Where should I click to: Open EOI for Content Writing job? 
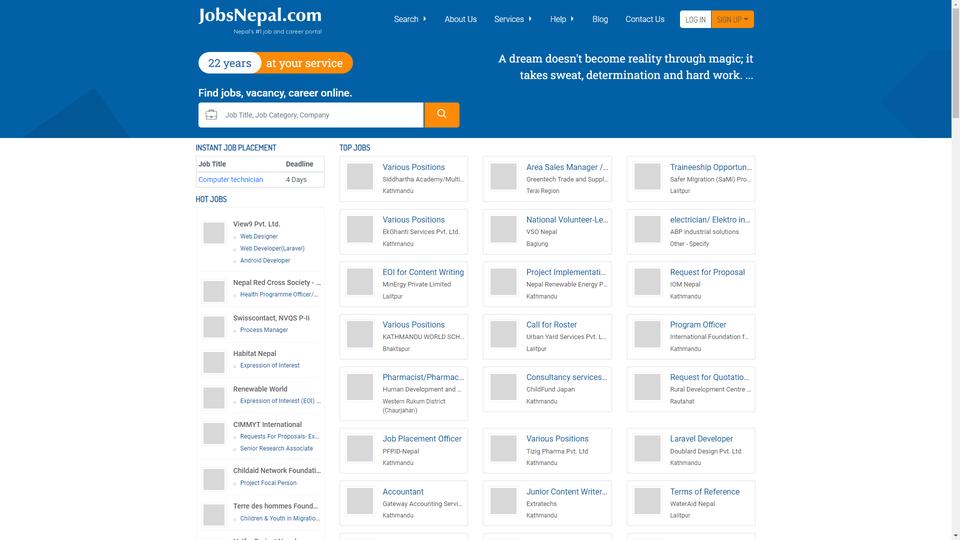(x=423, y=272)
